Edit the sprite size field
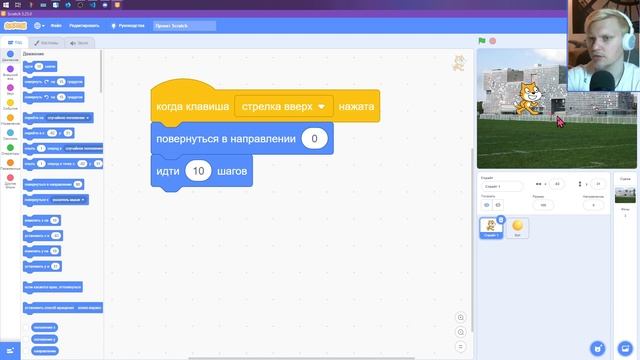 pos(543,205)
